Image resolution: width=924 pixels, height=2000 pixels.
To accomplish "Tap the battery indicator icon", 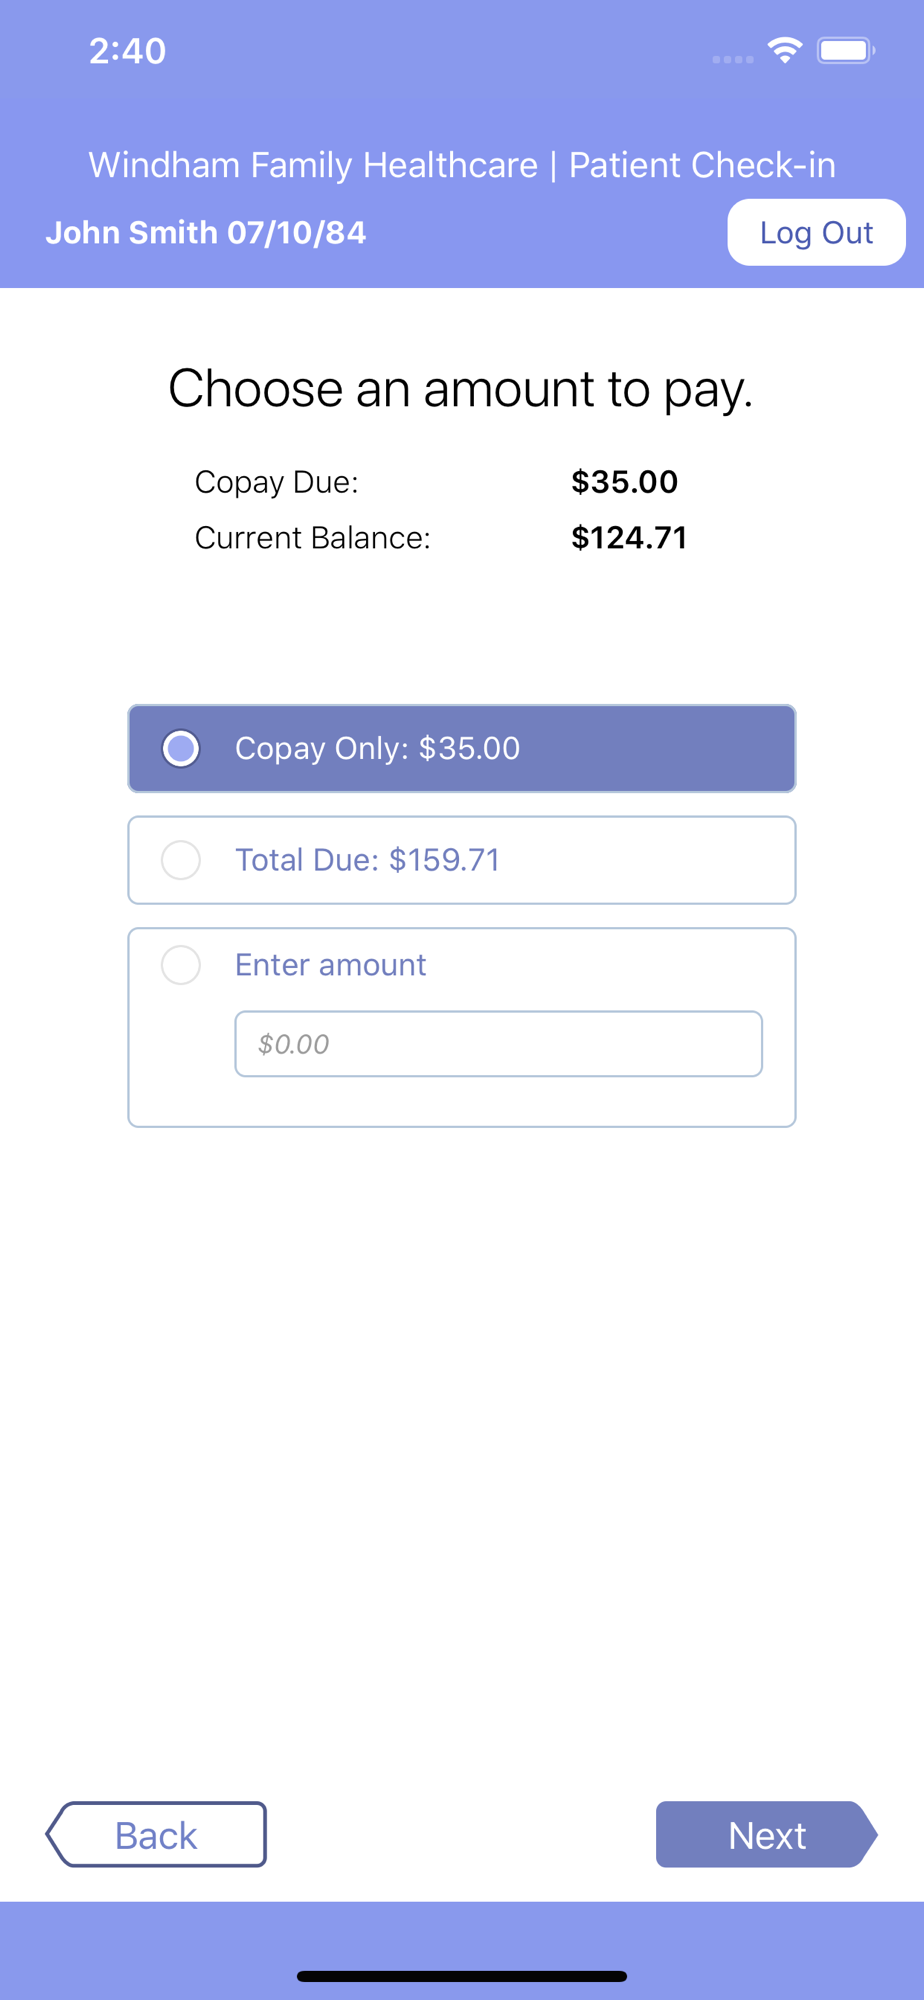I will coord(846,50).
